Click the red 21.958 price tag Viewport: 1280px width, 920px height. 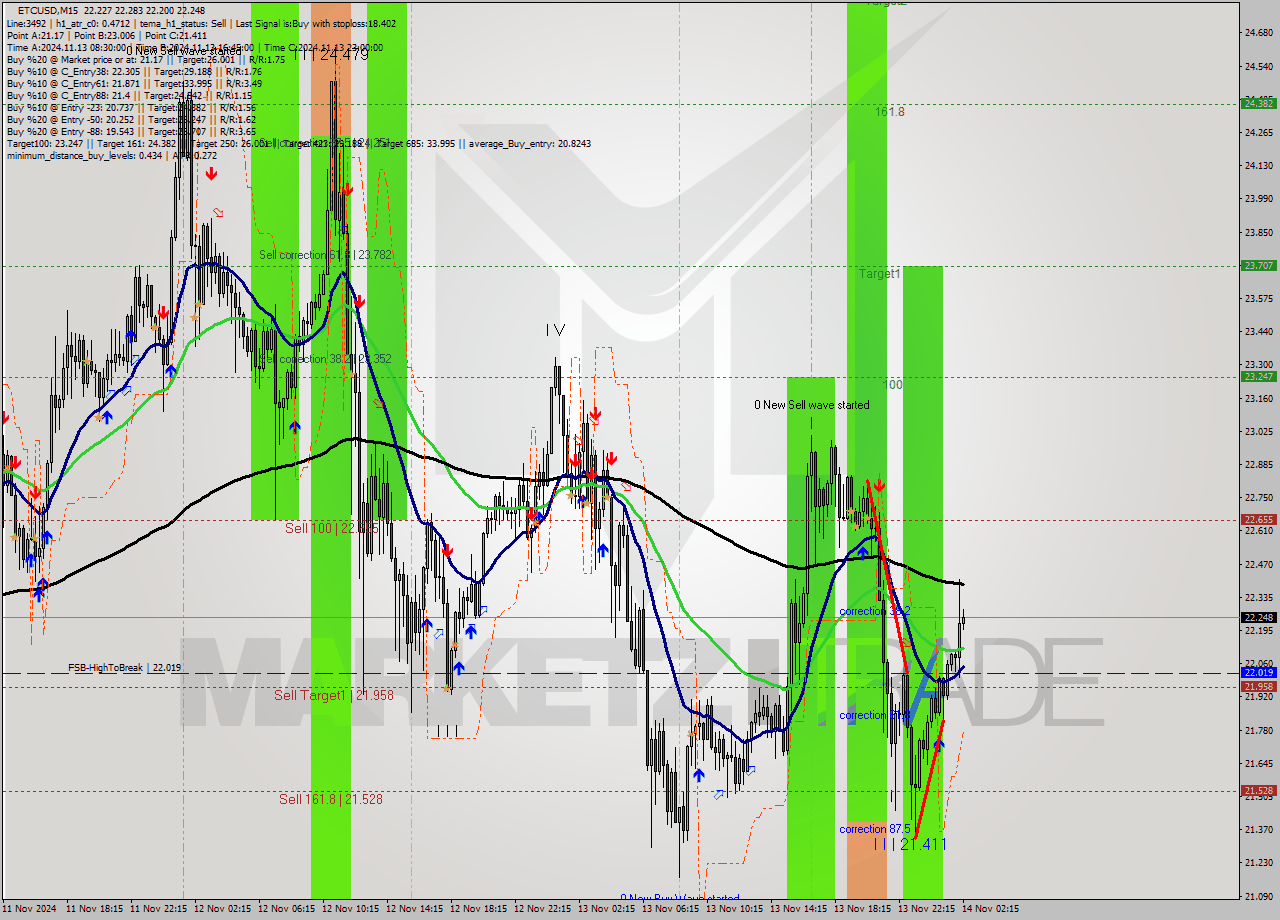click(1258, 686)
